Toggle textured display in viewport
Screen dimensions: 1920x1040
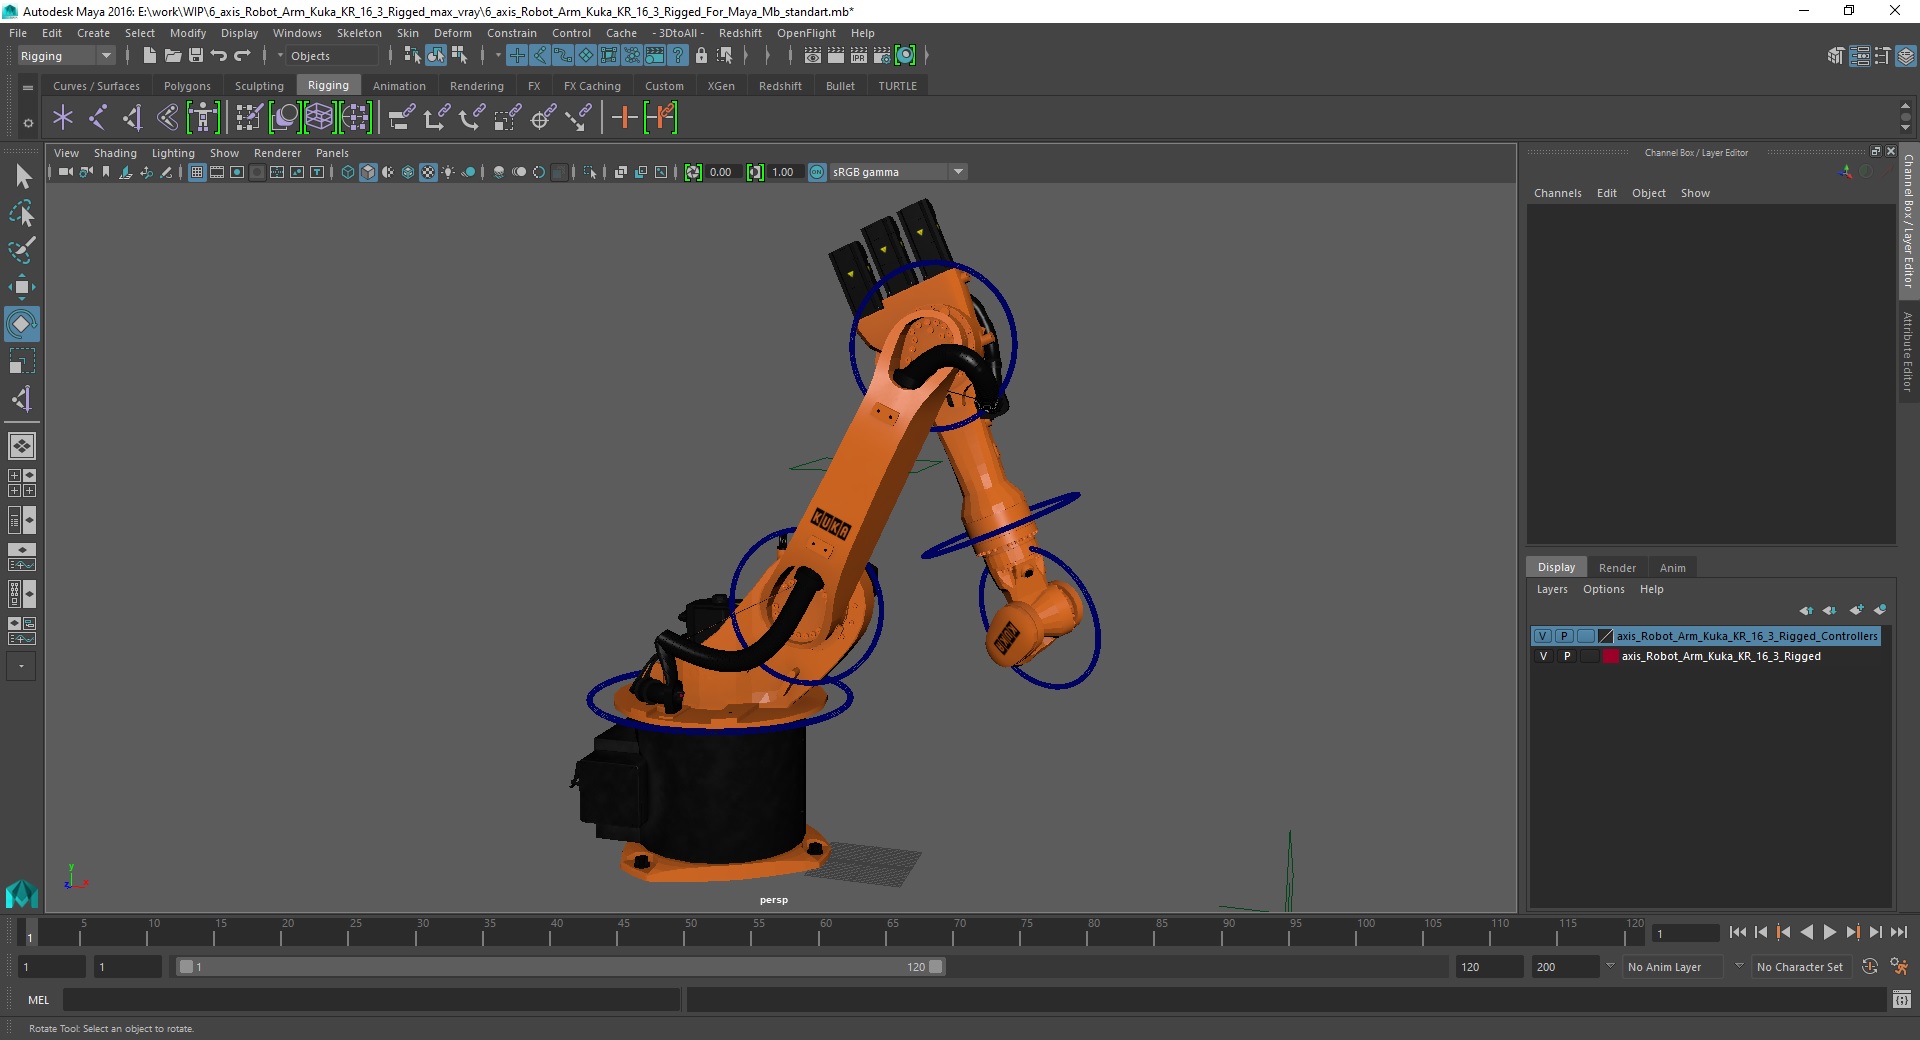pyautogui.click(x=428, y=172)
